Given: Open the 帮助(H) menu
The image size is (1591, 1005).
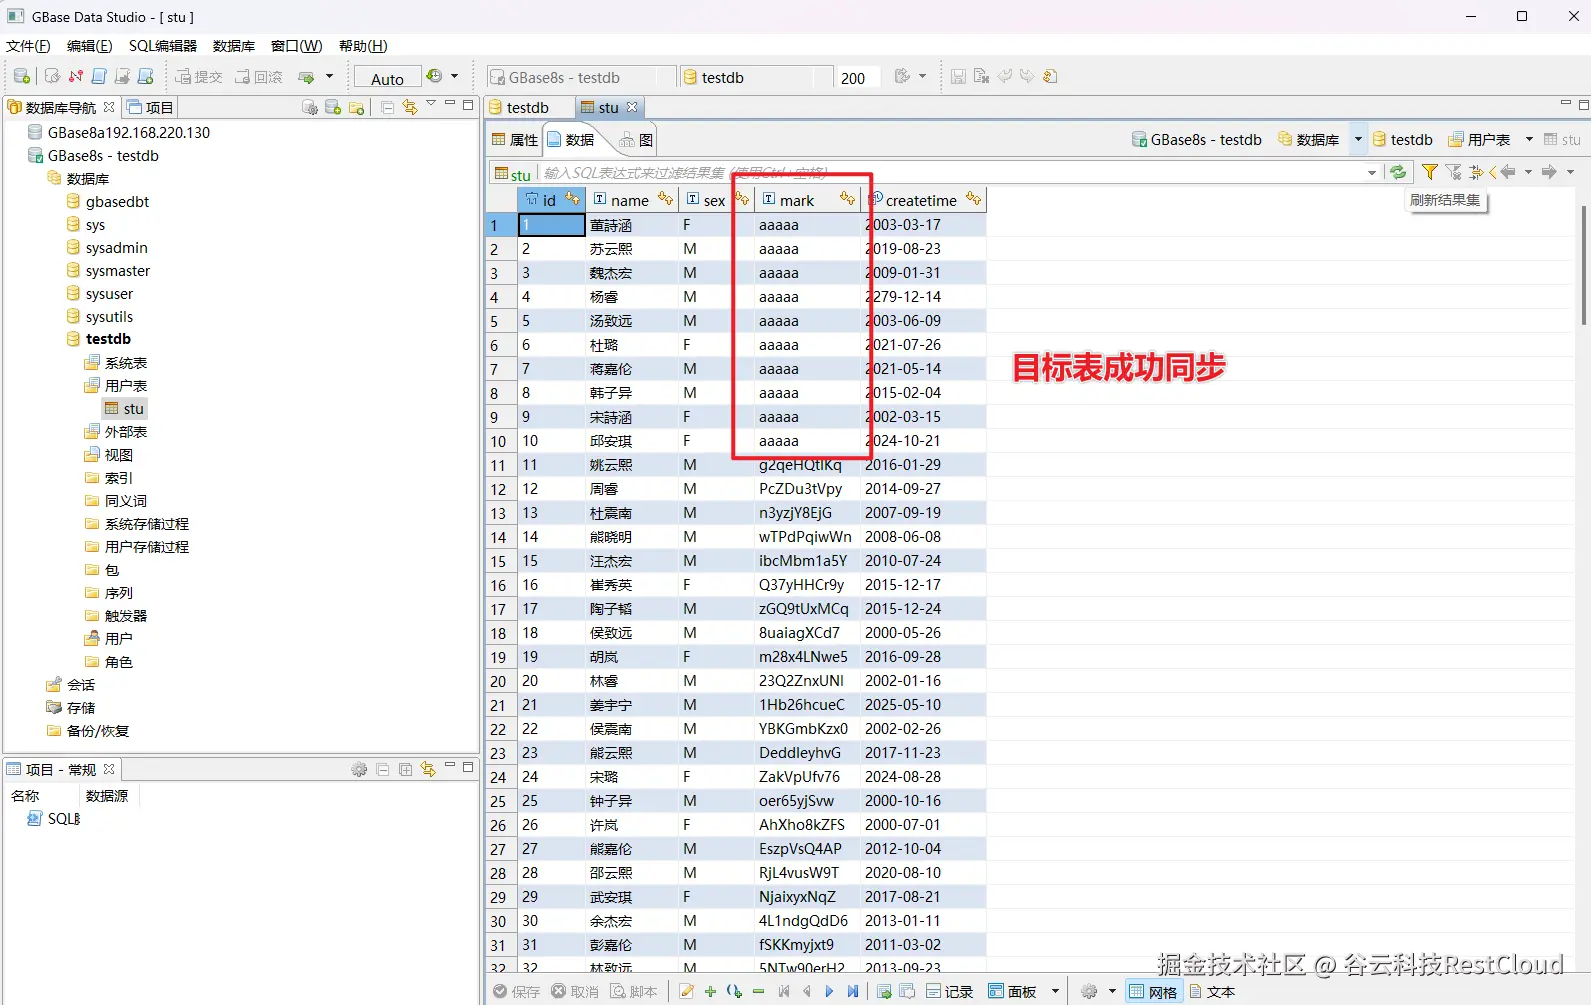Looking at the screenshot, I should 363,46.
